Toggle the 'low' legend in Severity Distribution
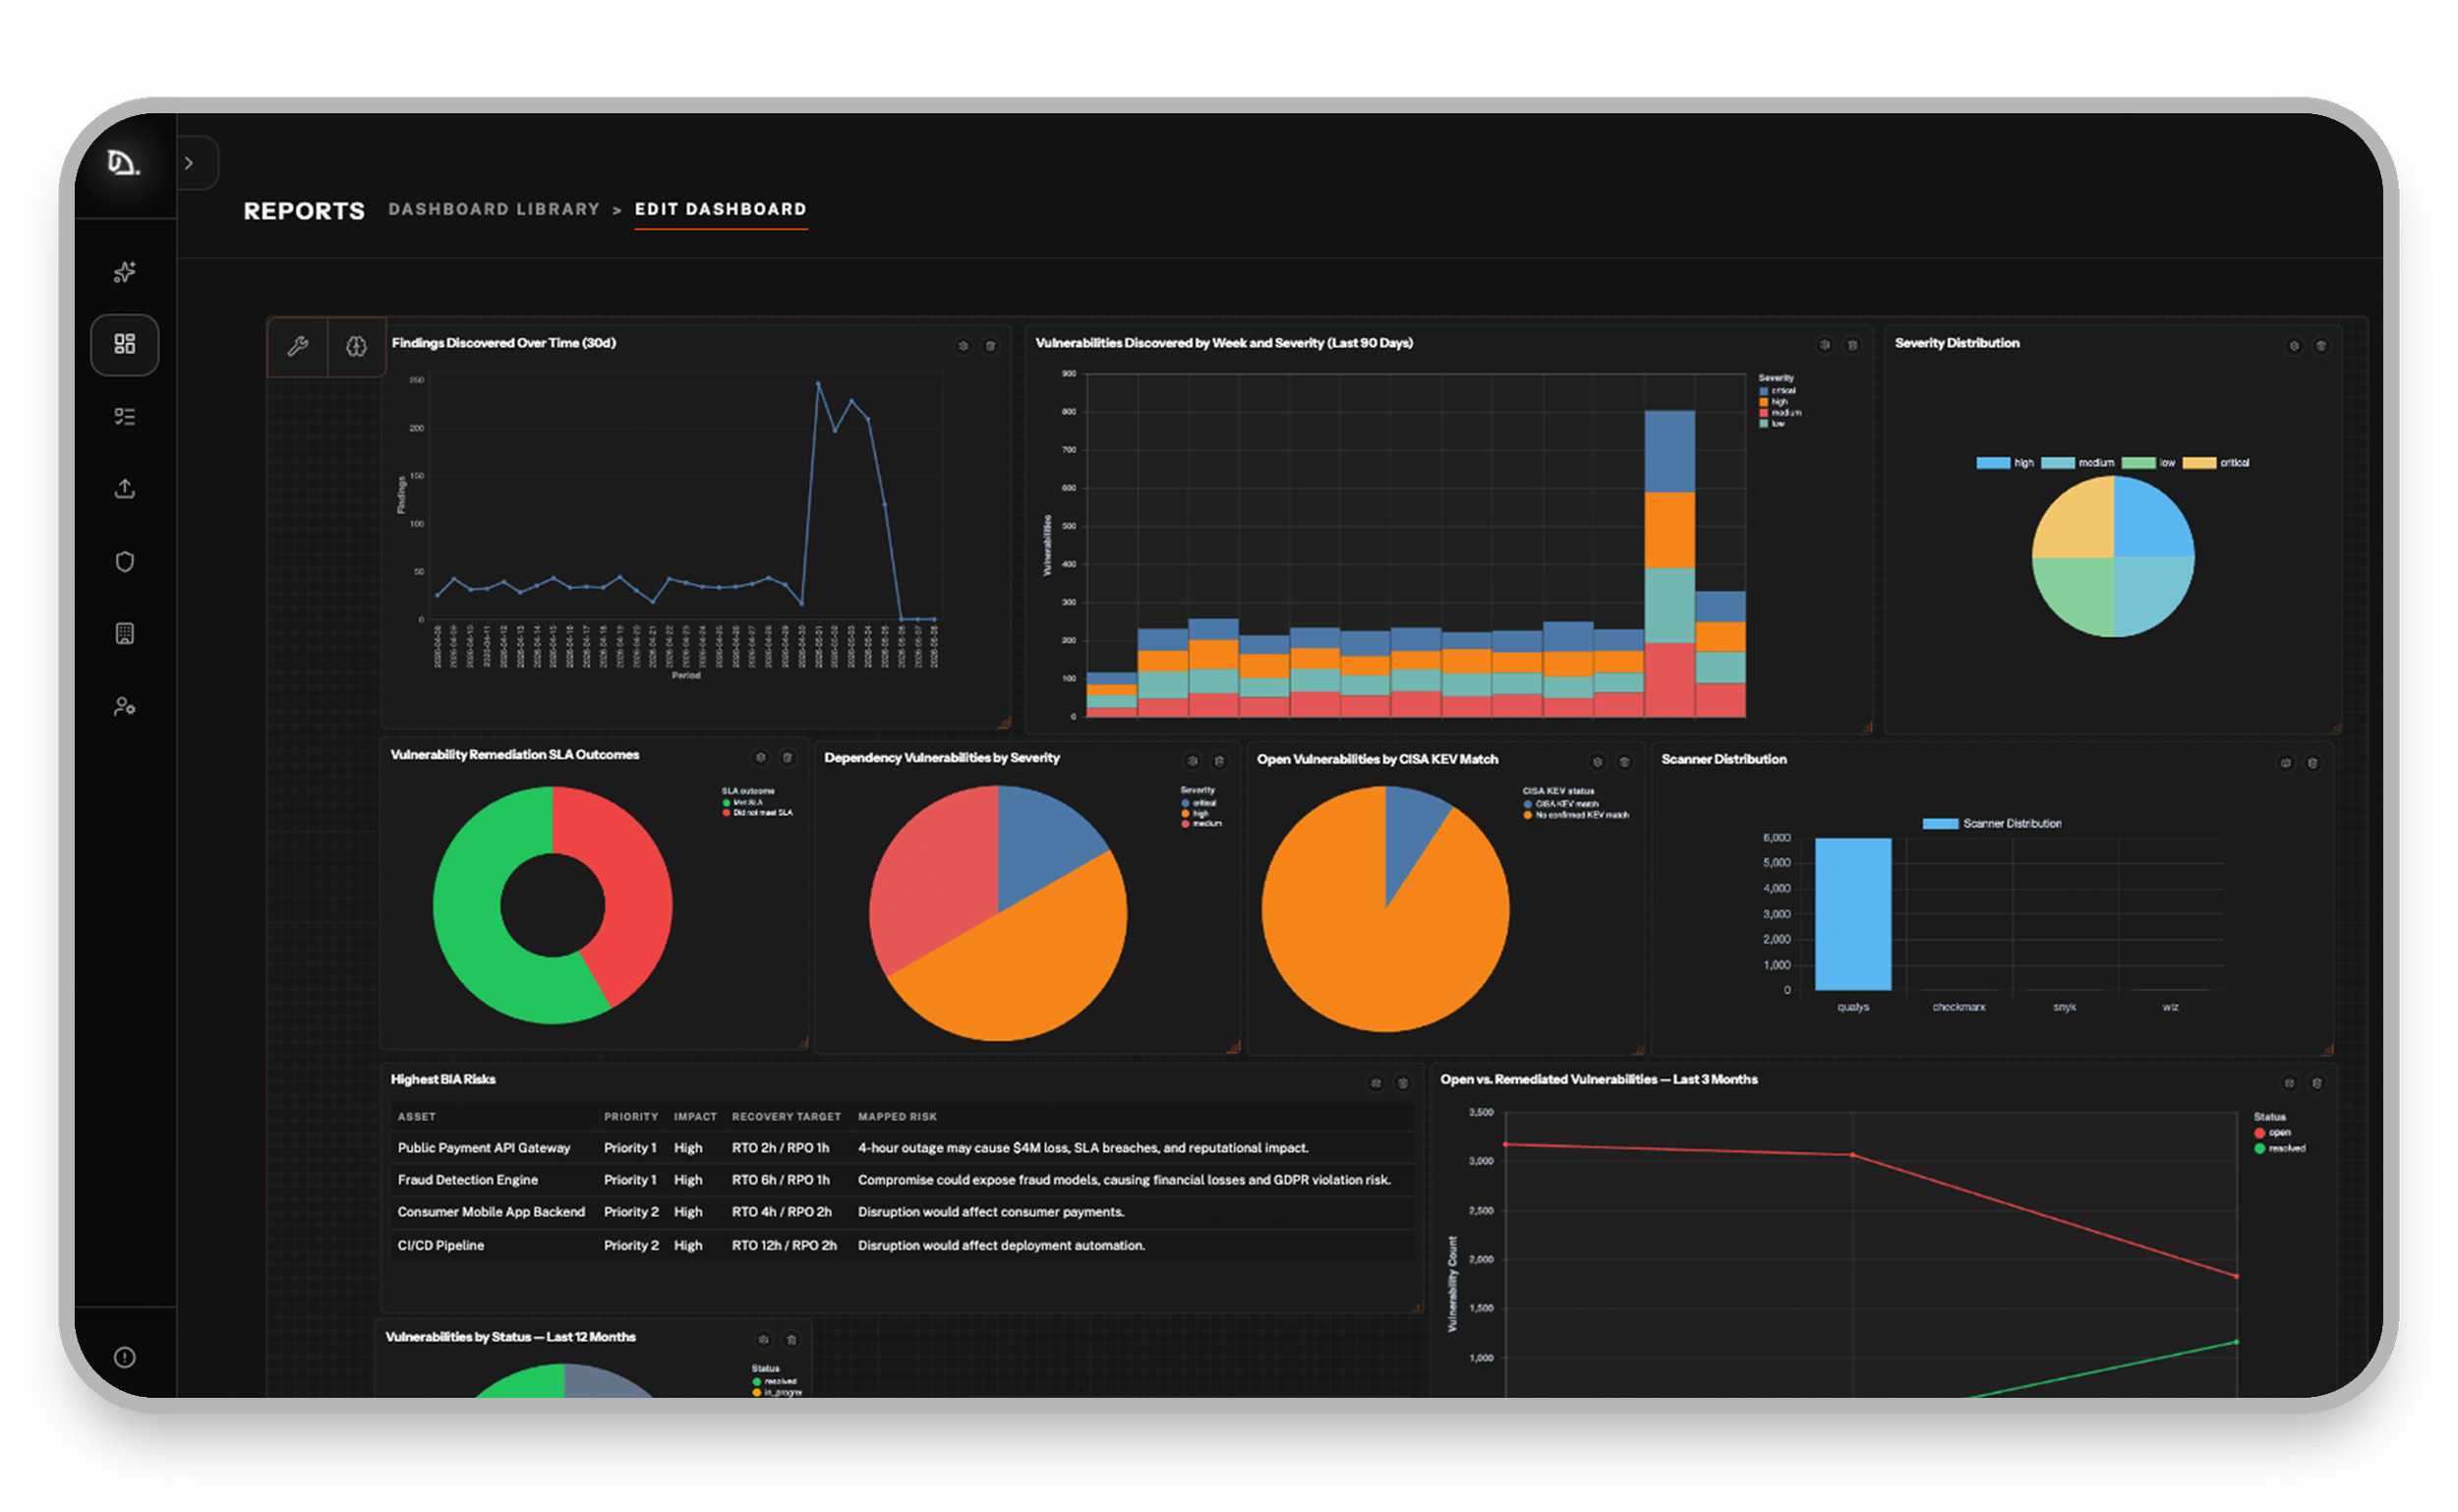2458x1512 pixels. tap(2147, 463)
